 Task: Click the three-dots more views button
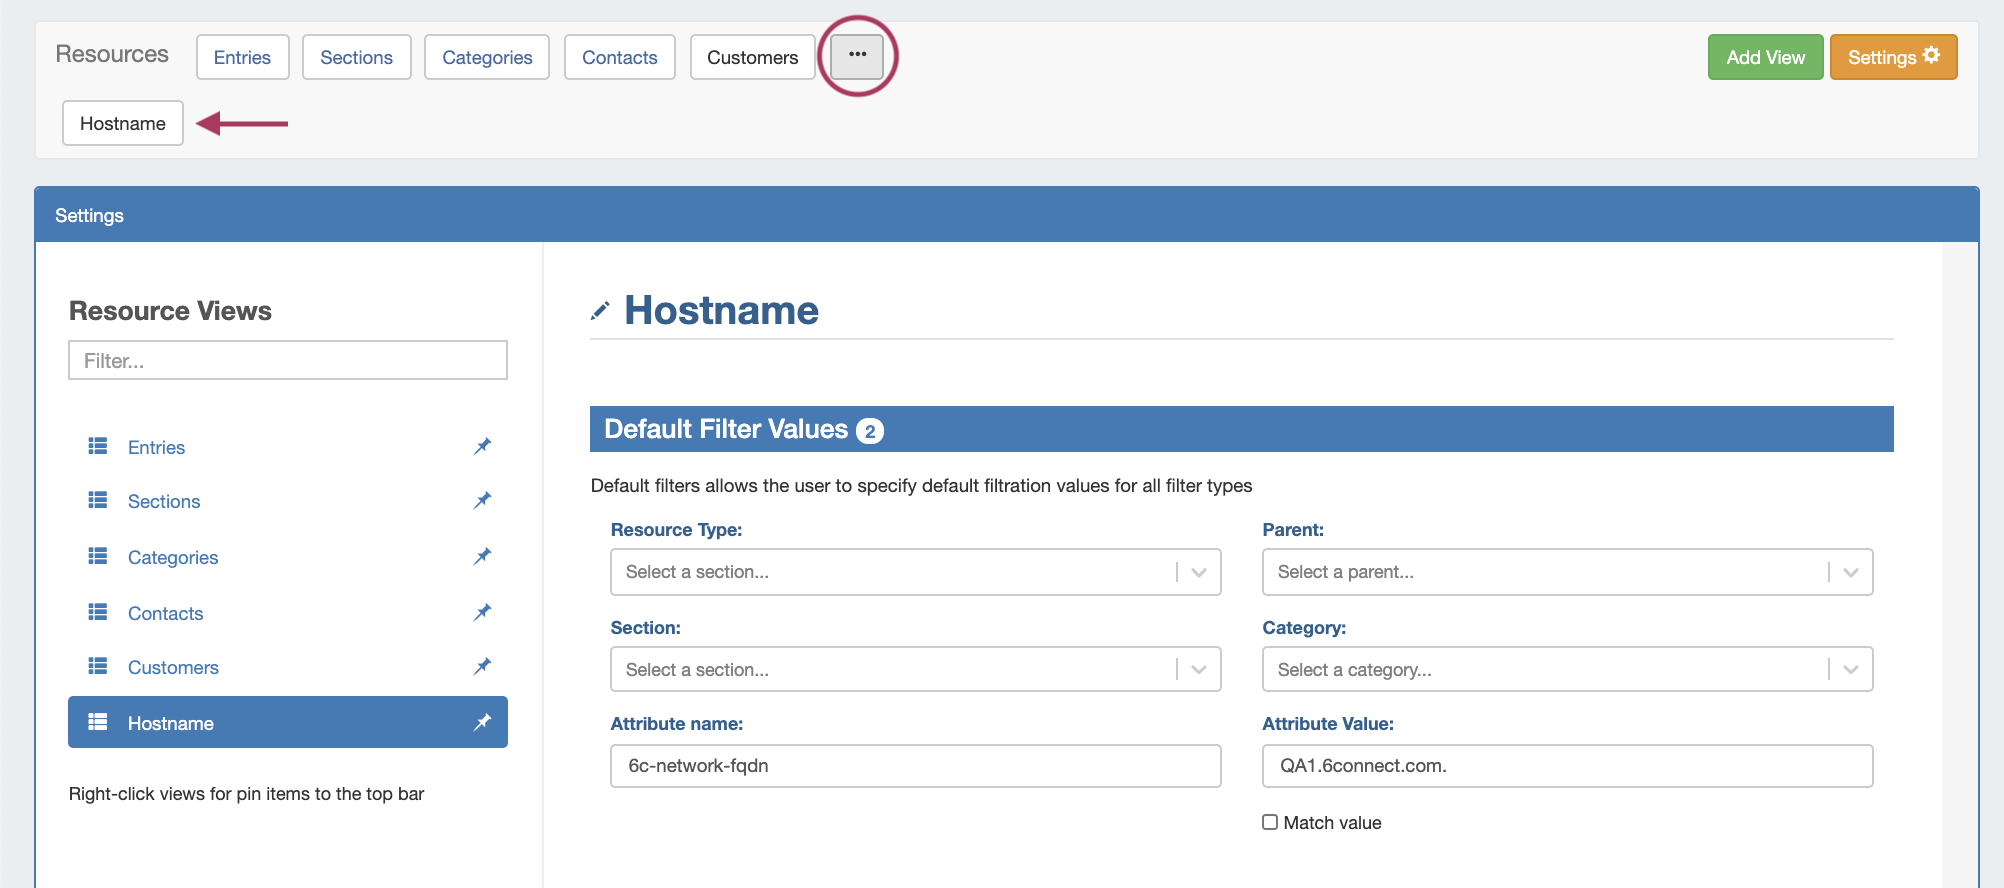[857, 56]
